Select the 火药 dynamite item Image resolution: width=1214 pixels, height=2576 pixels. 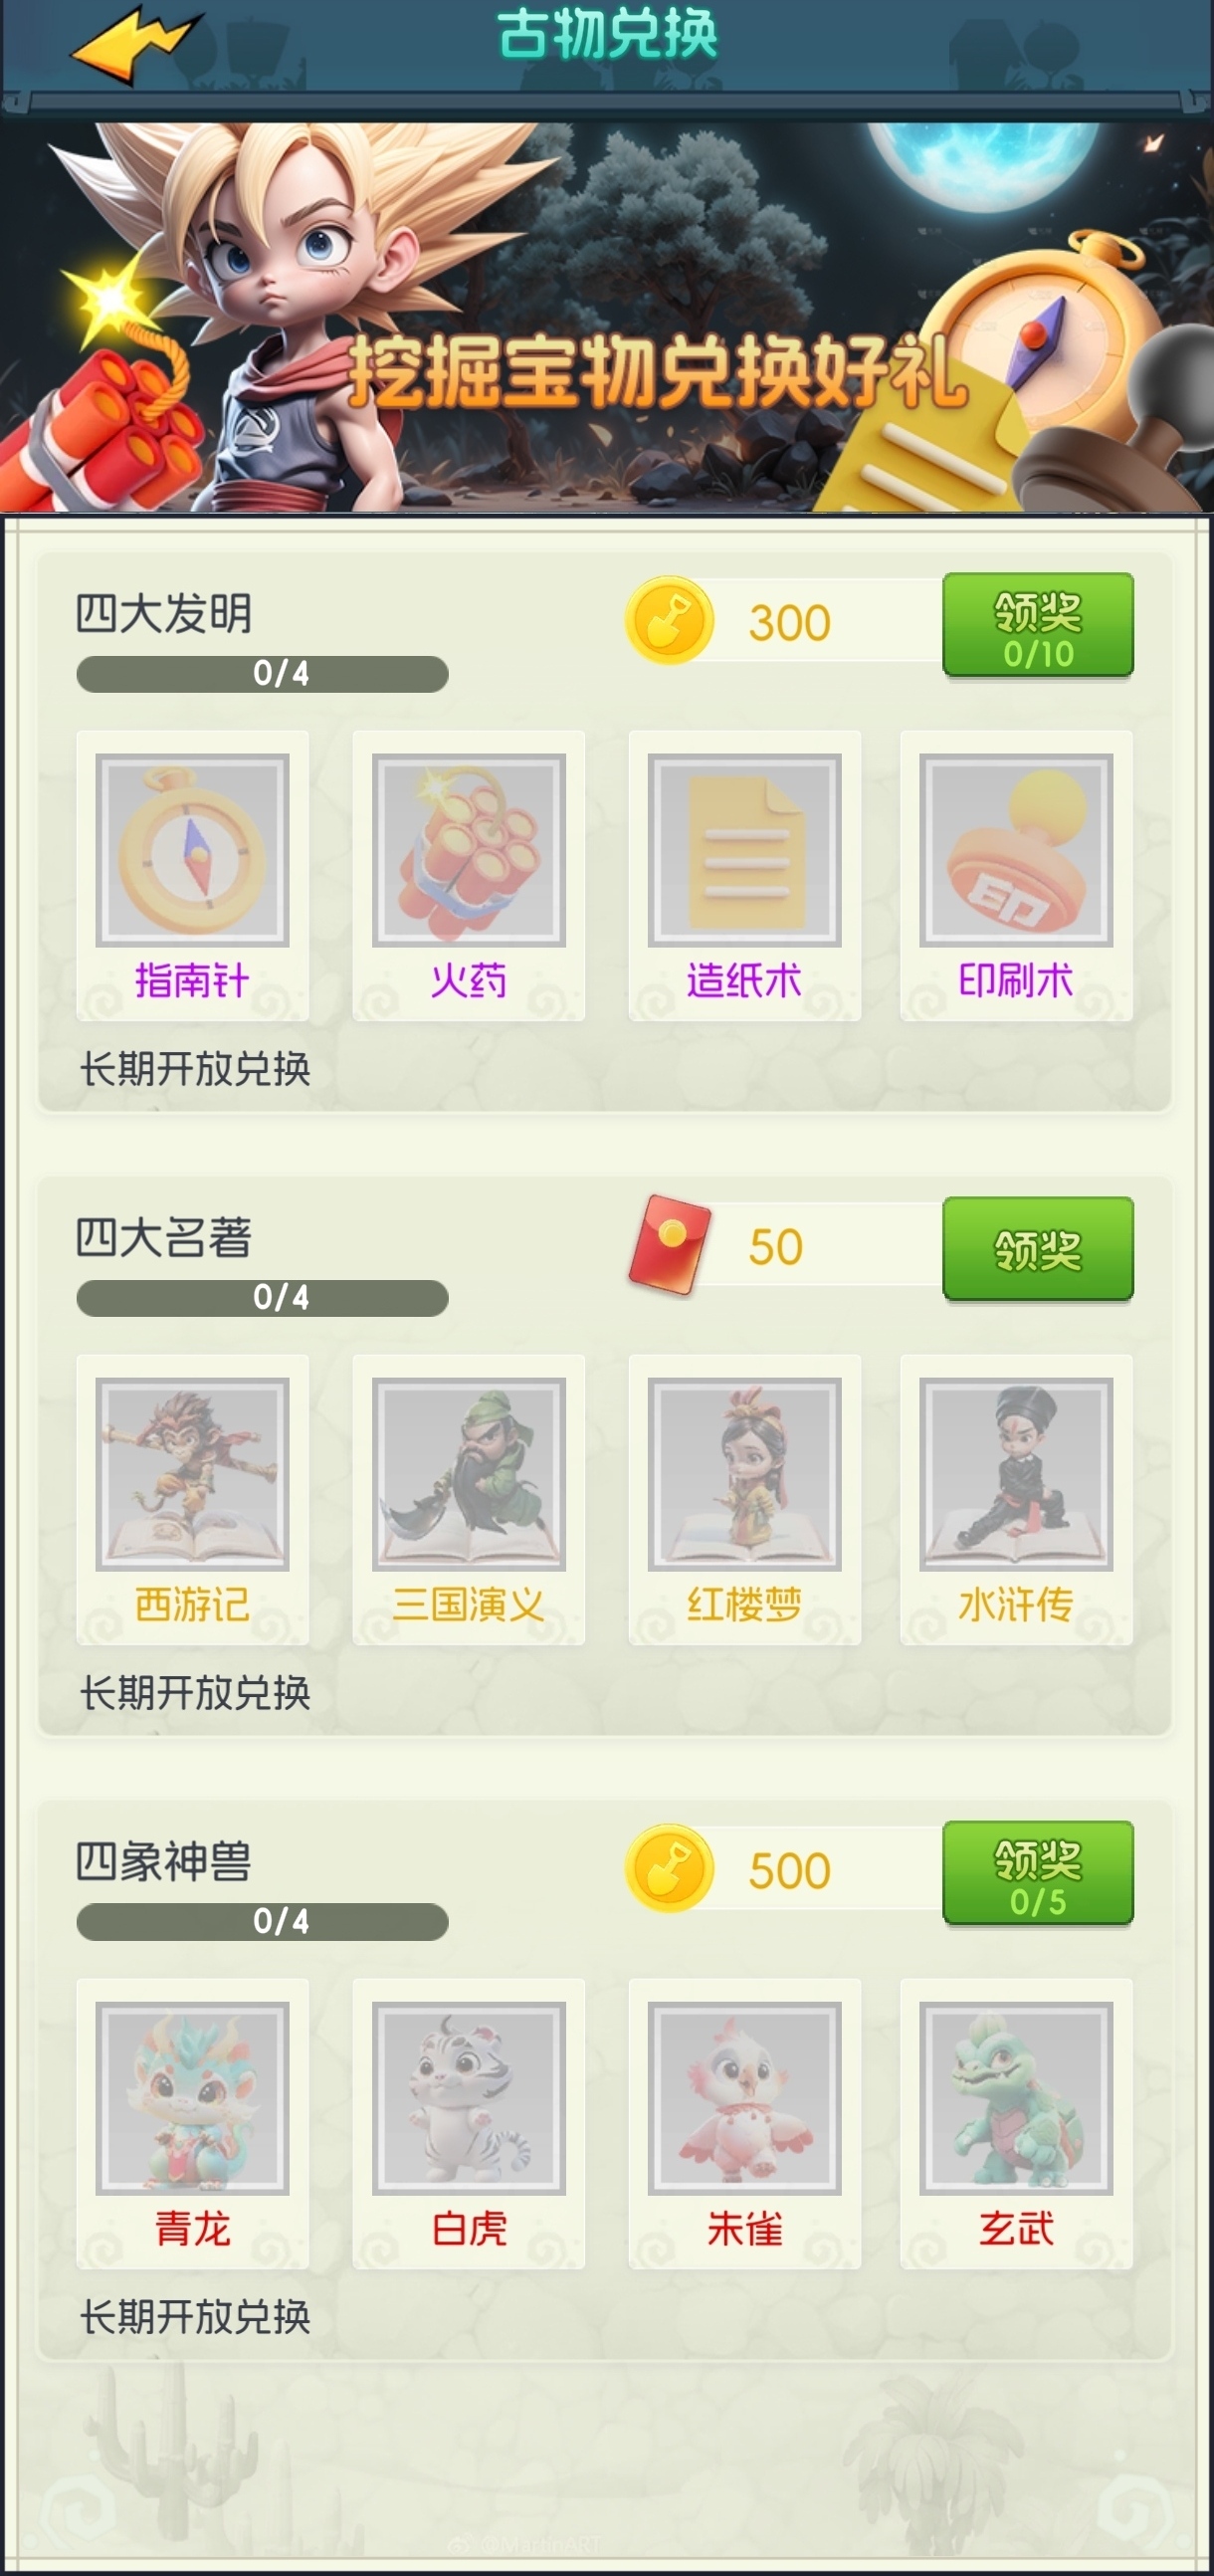(x=468, y=876)
